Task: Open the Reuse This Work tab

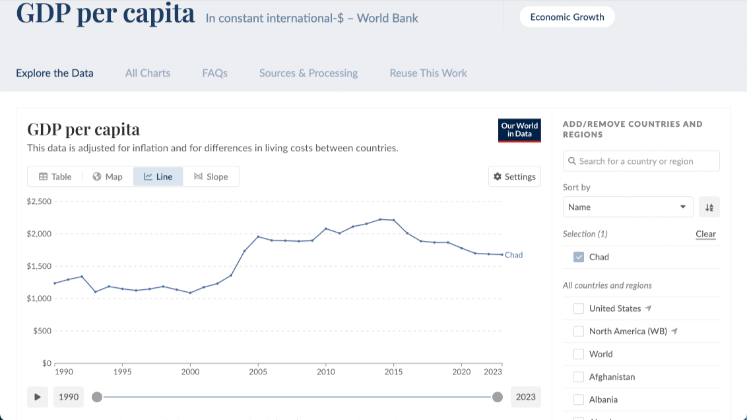Action: click(428, 73)
